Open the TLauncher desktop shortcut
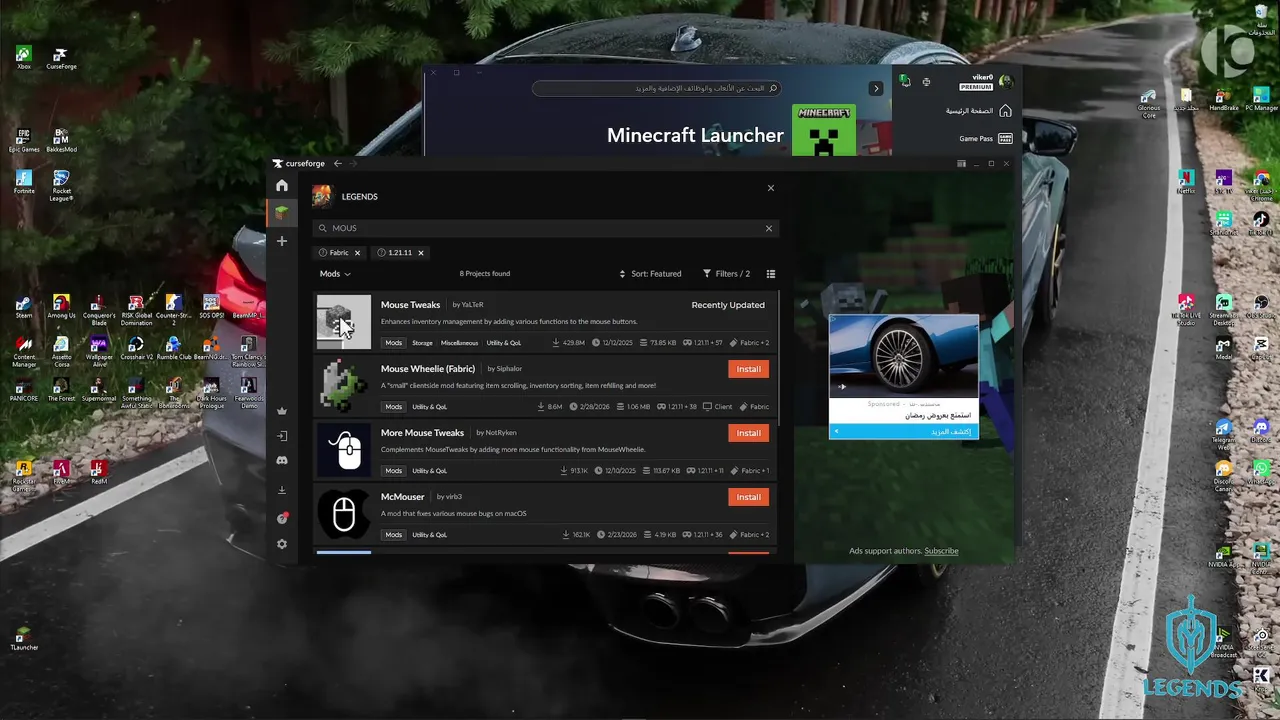The height and width of the screenshot is (720, 1280). tap(24, 638)
